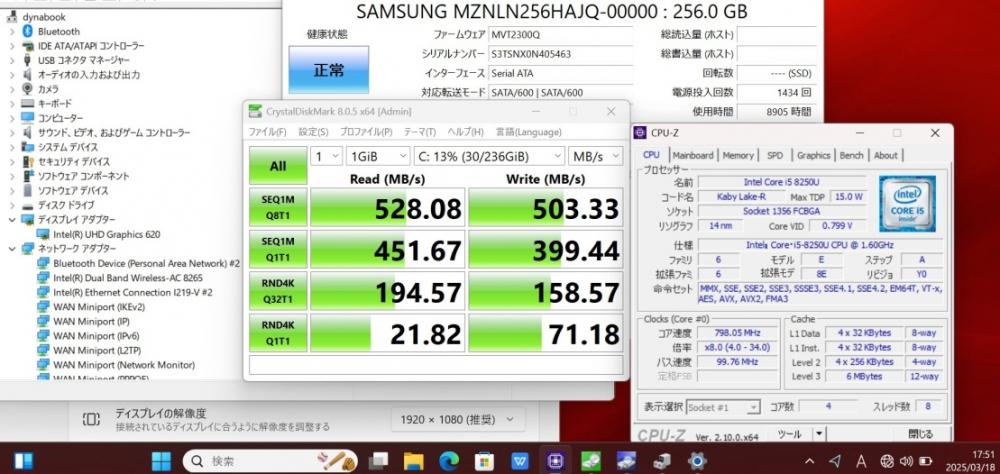The width and height of the screenshot is (1000, 474).
Task: Open 設定(S) menu in CrystalDiskMark
Action: coord(313,132)
